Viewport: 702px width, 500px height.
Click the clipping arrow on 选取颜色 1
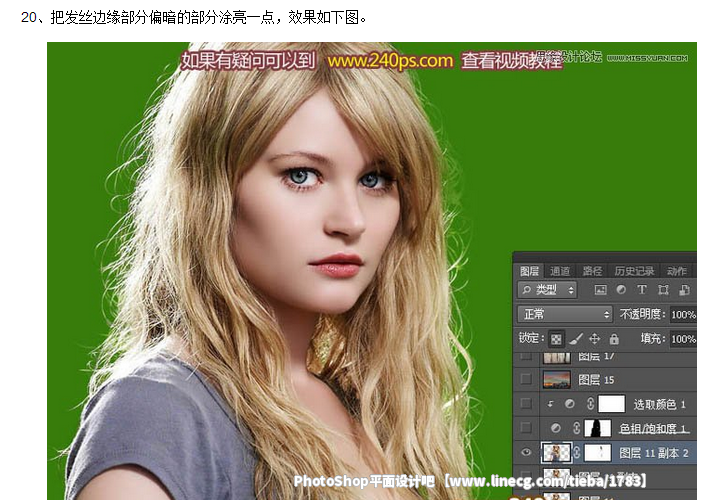click(x=550, y=405)
